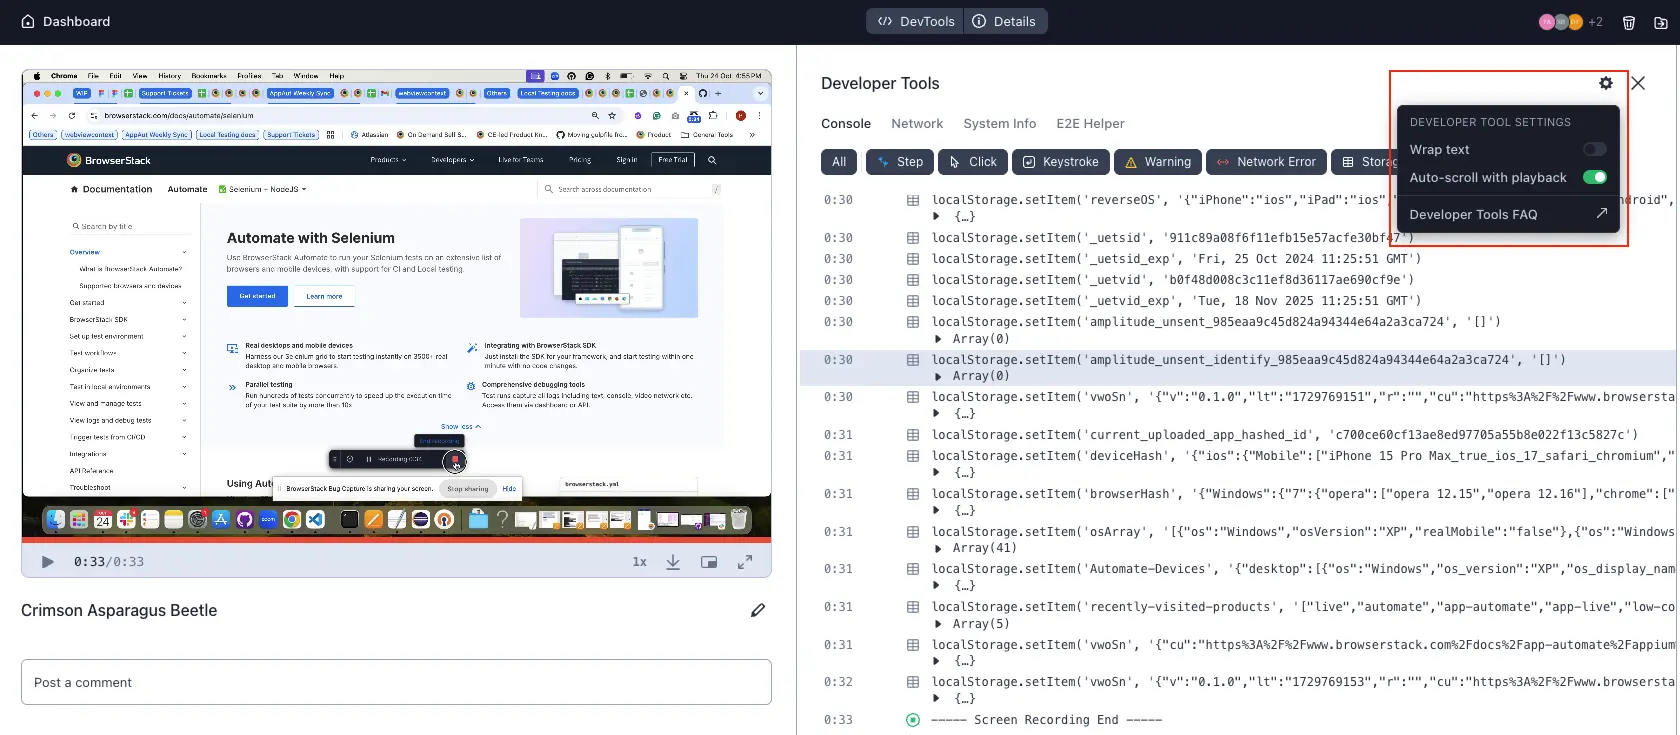
Task: Click the exit icon at the header's right end
Action: (x=1661, y=22)
